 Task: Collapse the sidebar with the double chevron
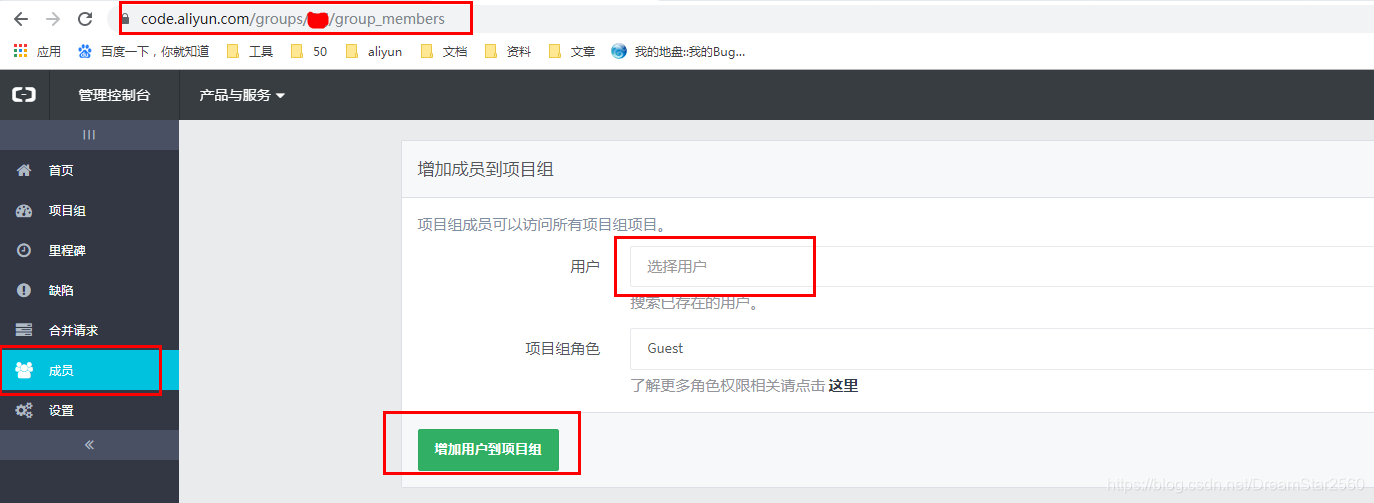click(x=89, y=445)
